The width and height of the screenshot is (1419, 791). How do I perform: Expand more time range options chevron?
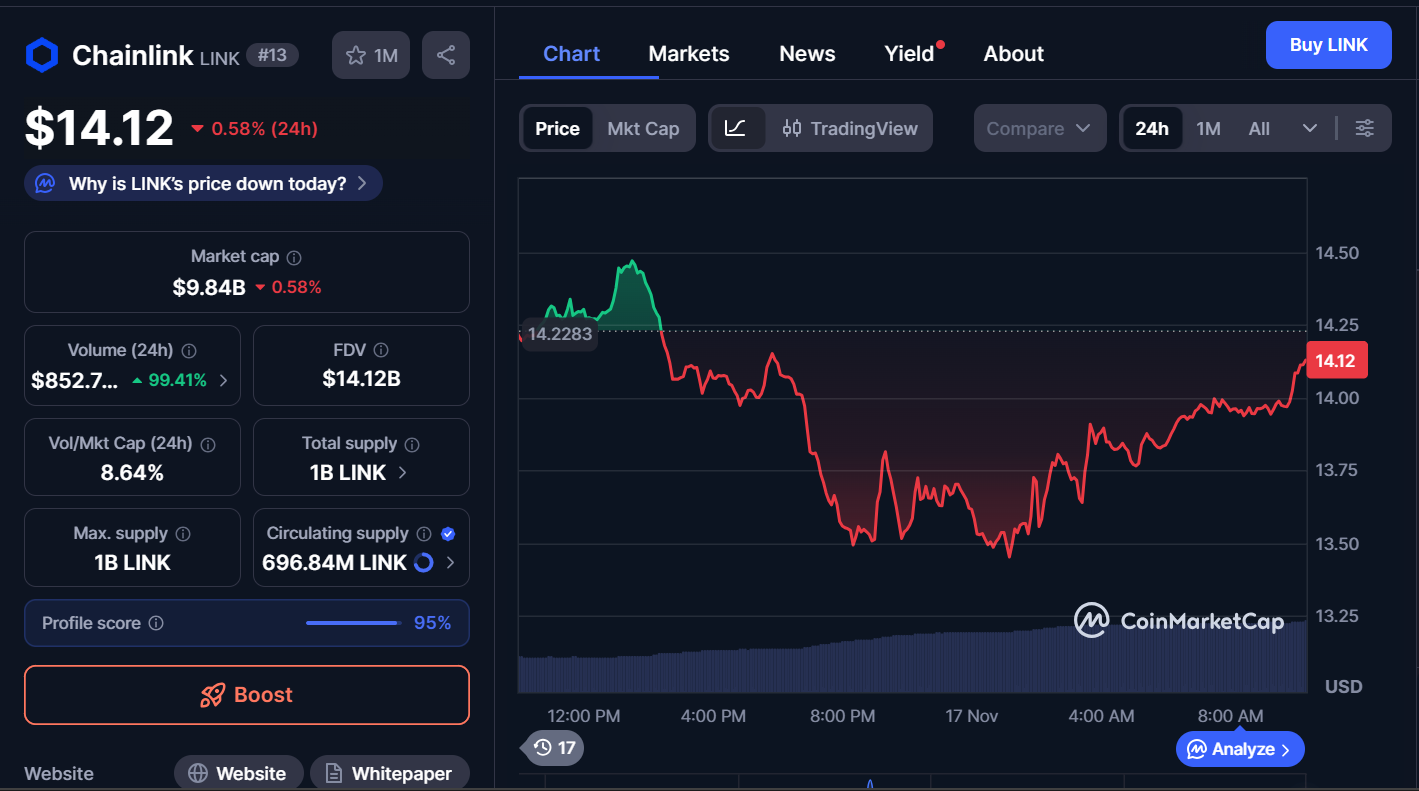point(1309,128)
